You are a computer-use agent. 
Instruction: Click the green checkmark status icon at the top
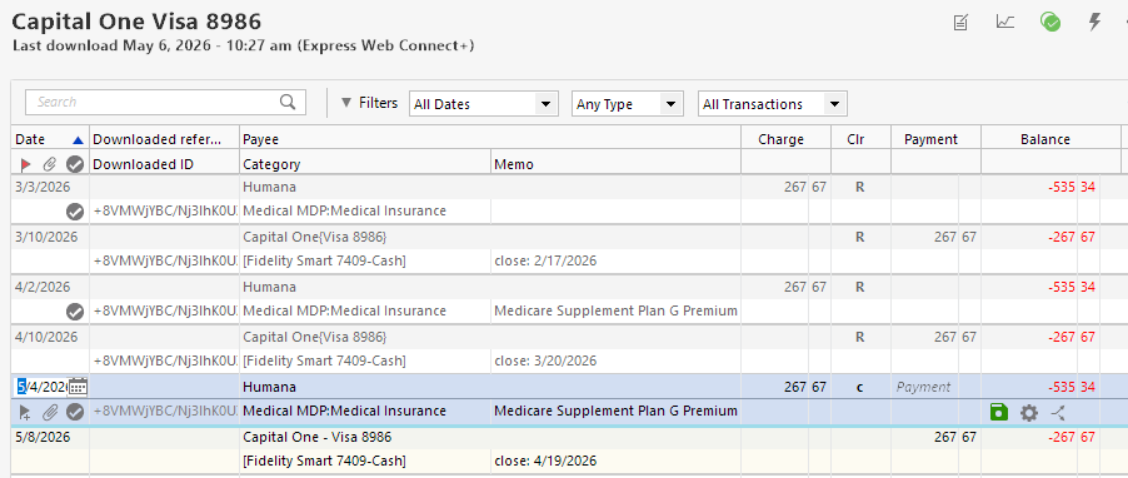(1050, 22)
